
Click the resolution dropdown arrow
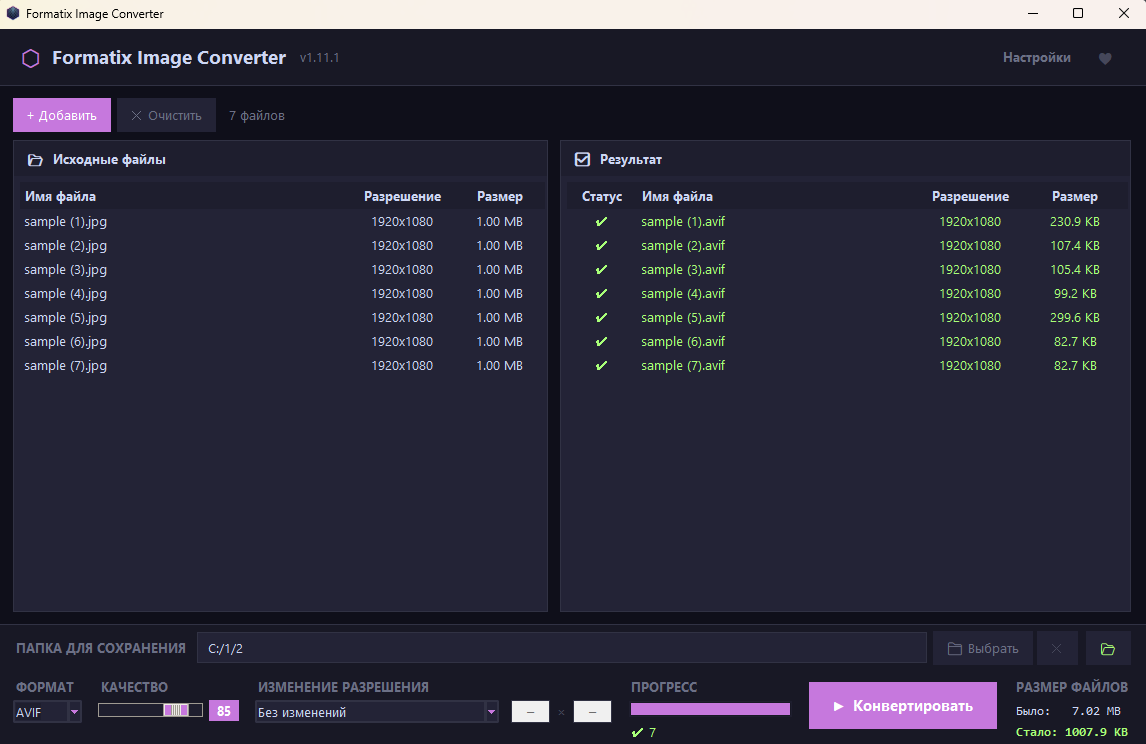click(x=492, y=712)
